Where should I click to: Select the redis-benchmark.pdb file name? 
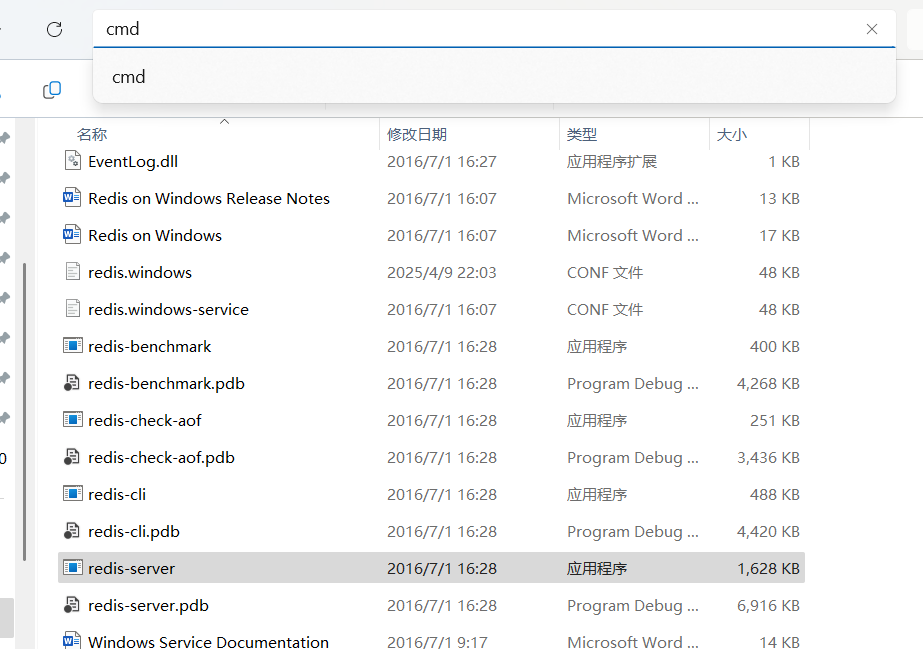click(167, 384)
